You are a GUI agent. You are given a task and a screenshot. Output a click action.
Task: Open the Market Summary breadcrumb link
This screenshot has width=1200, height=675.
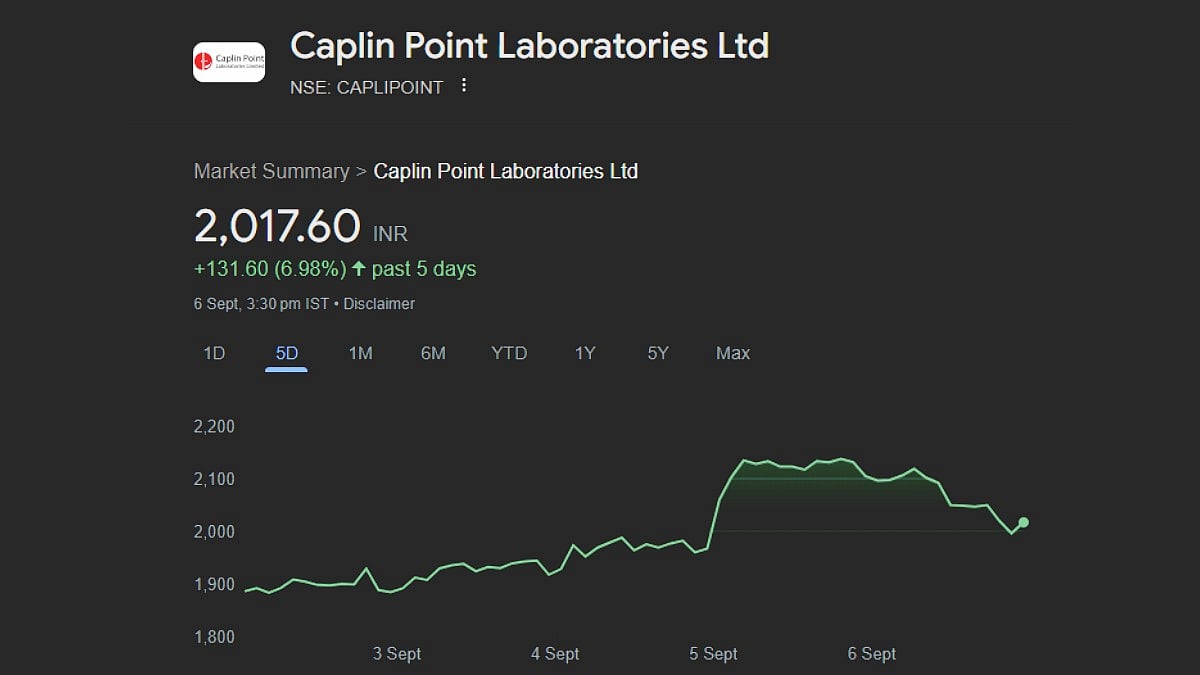tap(271, 171)
